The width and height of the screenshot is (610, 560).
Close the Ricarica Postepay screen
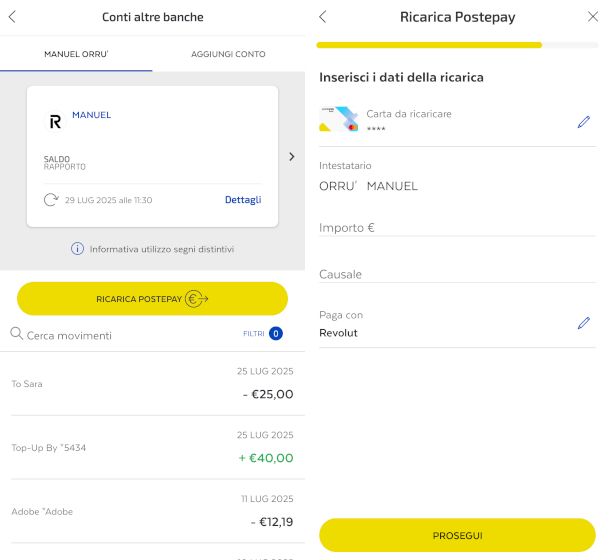592,17
